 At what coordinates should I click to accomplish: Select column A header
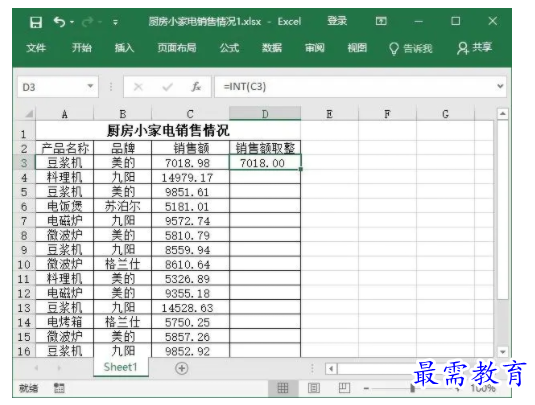[64, 114]
